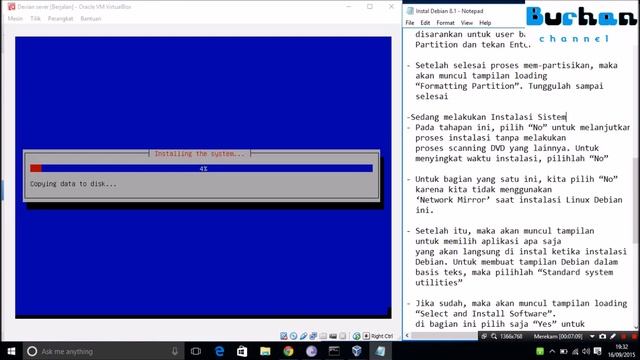
Task: Click the VirtualBox network adapters status icon
Action: 313,336
